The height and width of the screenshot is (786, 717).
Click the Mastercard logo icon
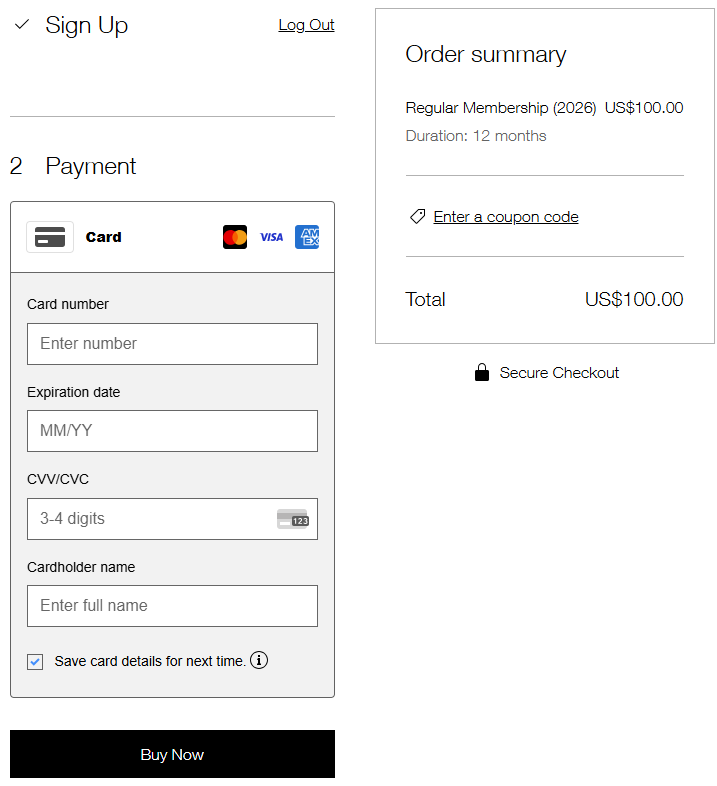pos(235,237)
